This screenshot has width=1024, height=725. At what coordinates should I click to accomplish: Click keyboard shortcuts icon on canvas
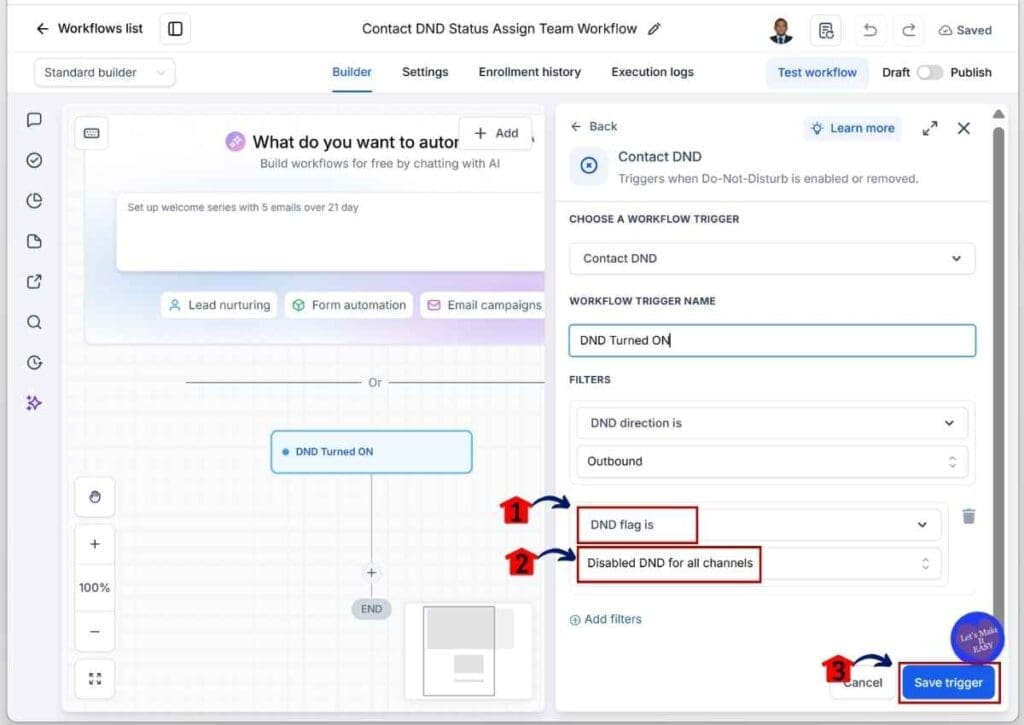[91, 133]
